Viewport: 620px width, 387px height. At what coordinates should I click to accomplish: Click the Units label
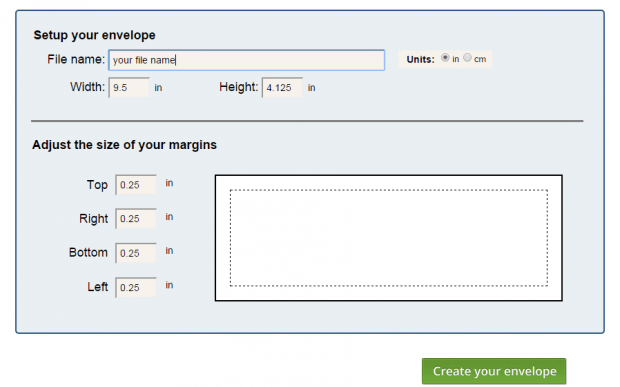420,59
